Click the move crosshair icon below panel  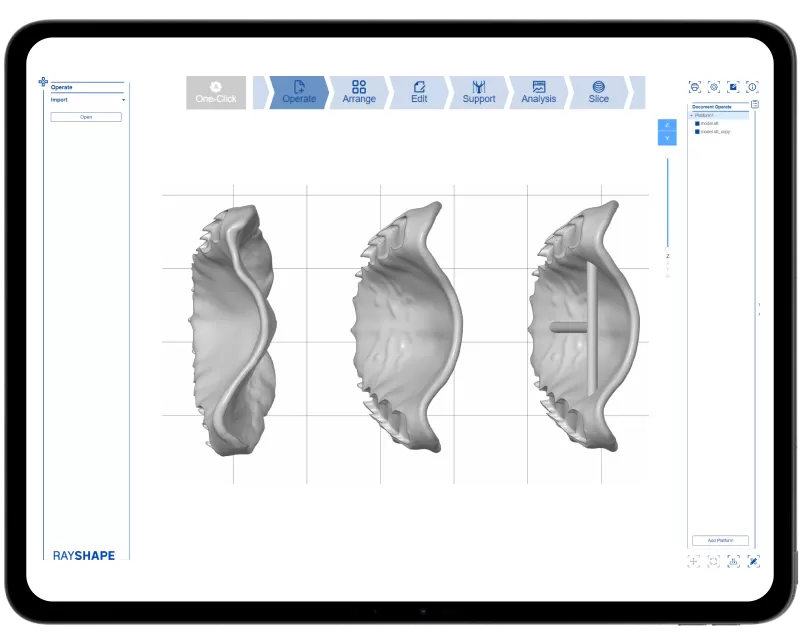(x=695, y=561)
